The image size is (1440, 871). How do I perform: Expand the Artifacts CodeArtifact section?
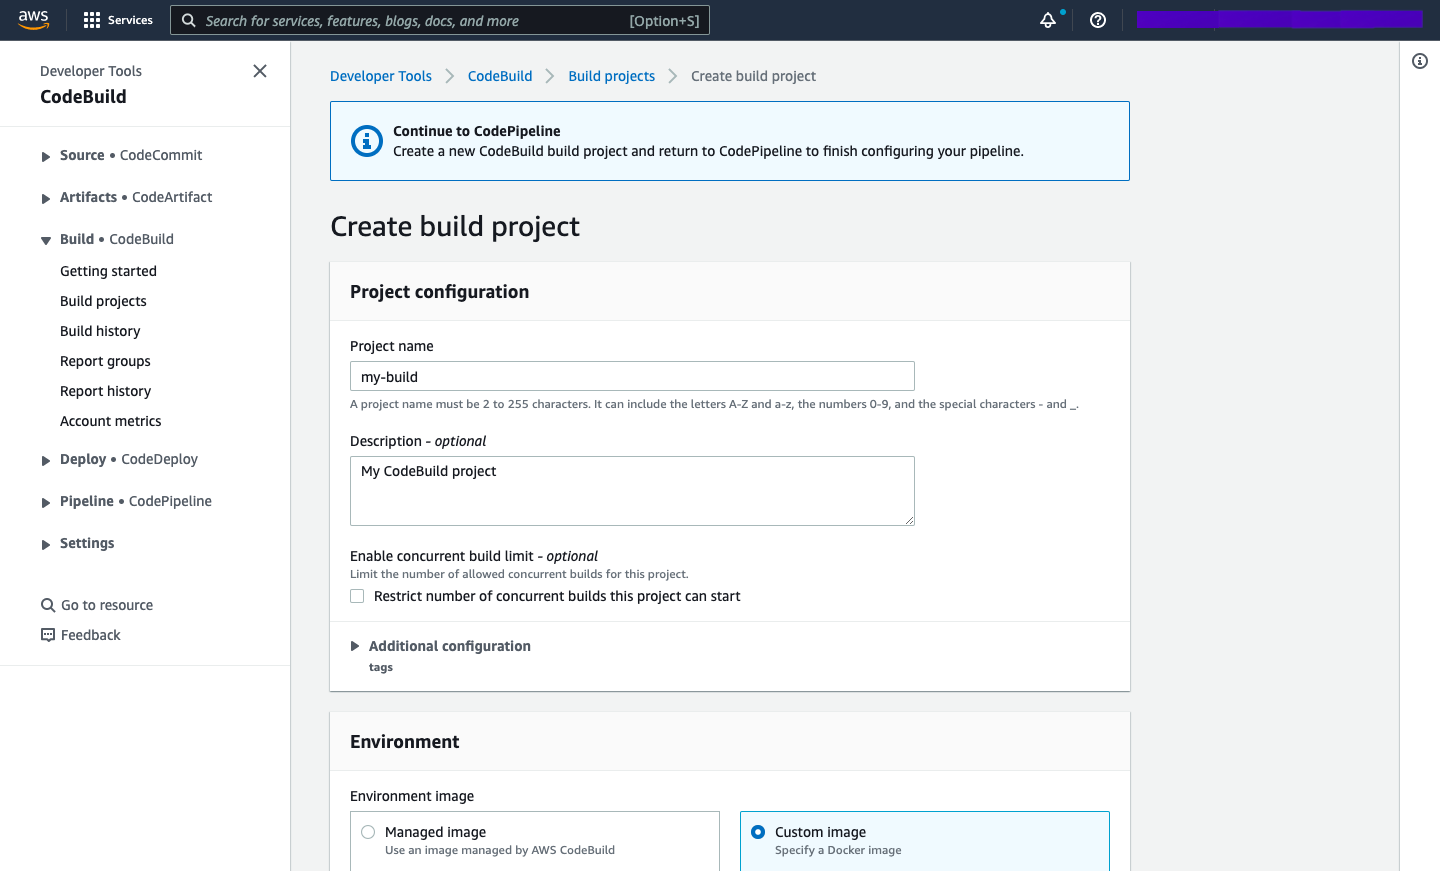(x=46, y=199)
